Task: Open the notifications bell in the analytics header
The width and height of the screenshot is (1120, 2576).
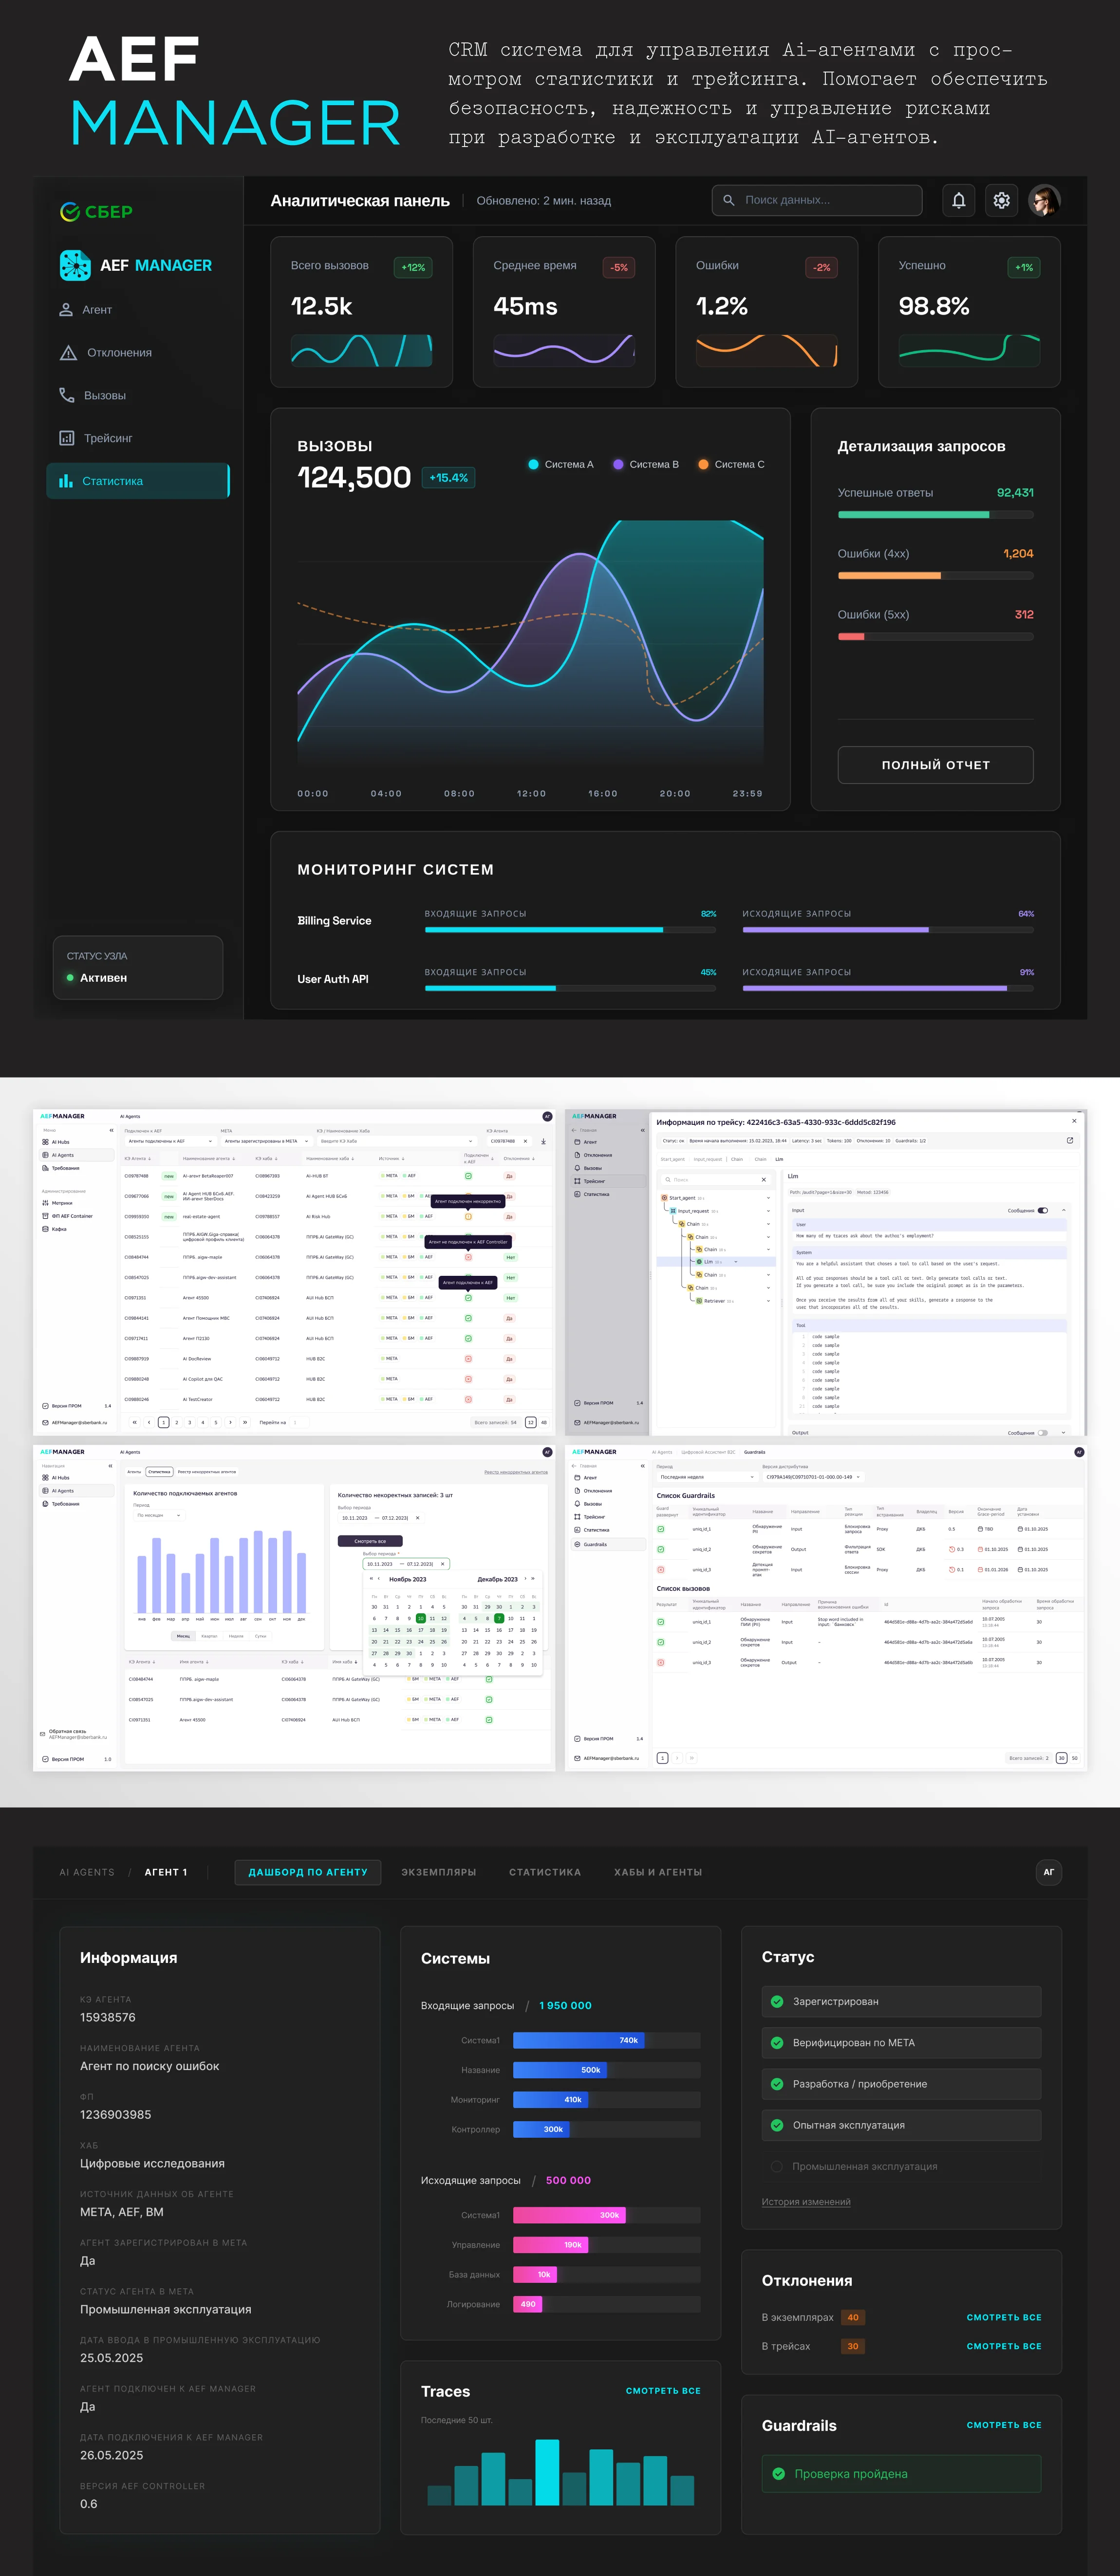Action: tap(958, 200)
